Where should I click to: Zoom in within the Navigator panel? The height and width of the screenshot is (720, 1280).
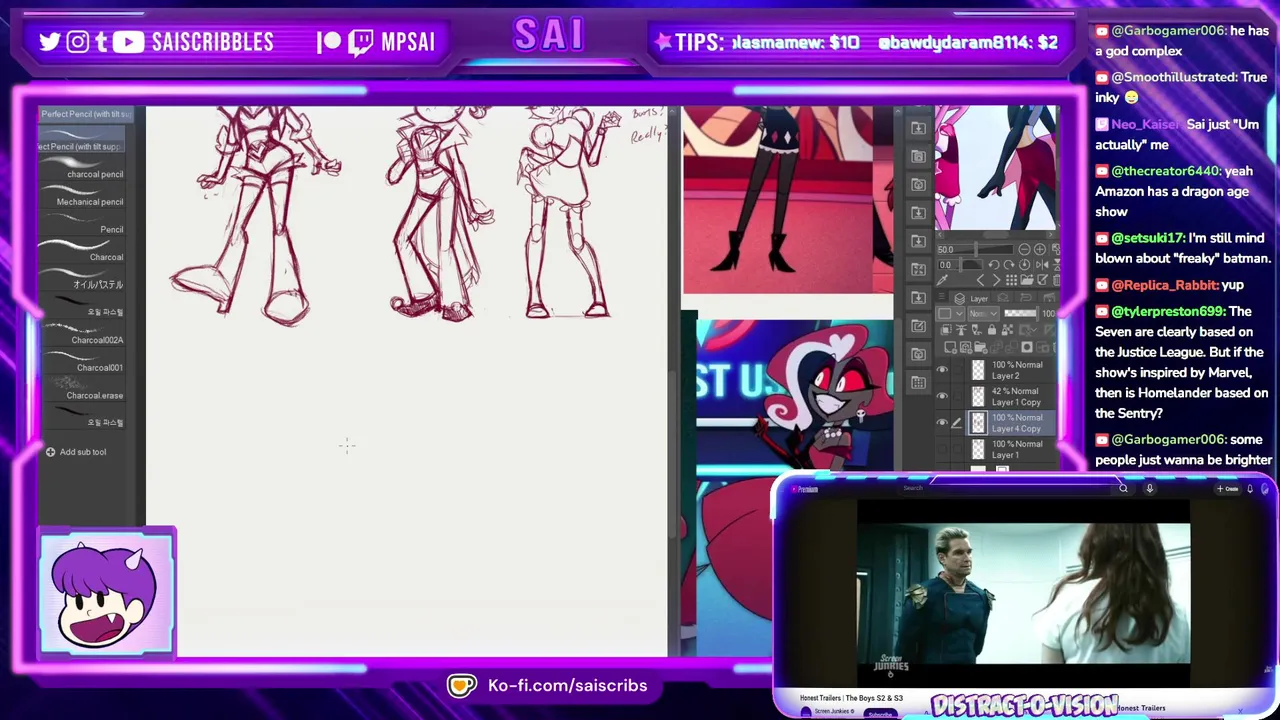point(1040,250)
